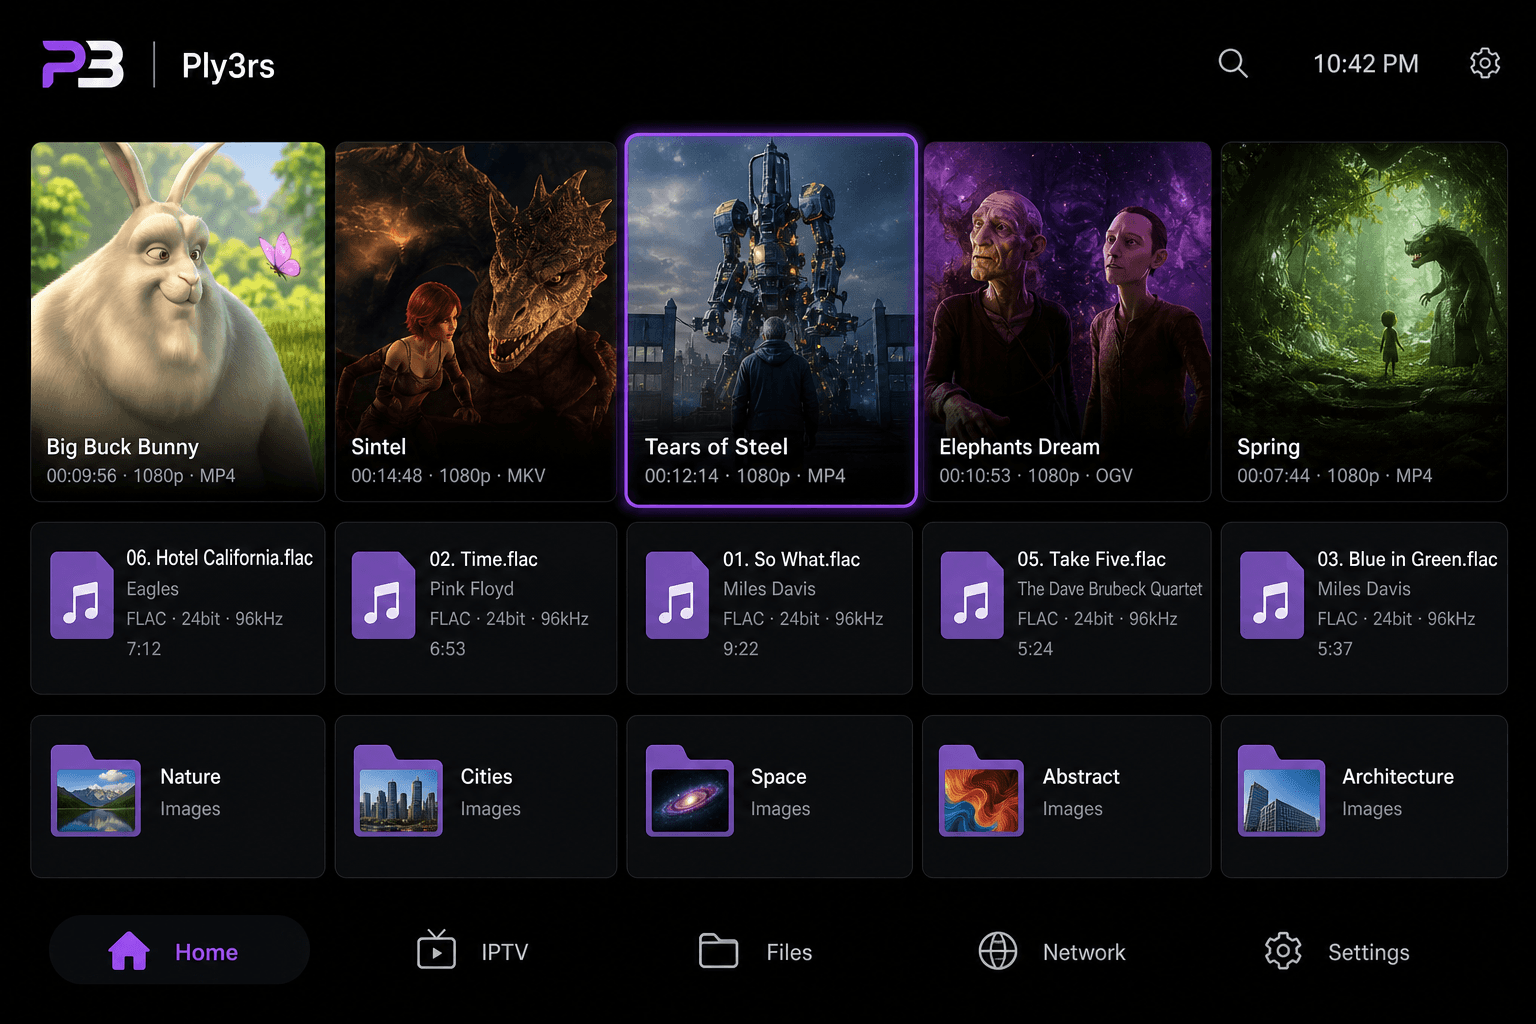1536x1024 pixels.
Task: Open the Architecture folder label
Action: 1397,777
